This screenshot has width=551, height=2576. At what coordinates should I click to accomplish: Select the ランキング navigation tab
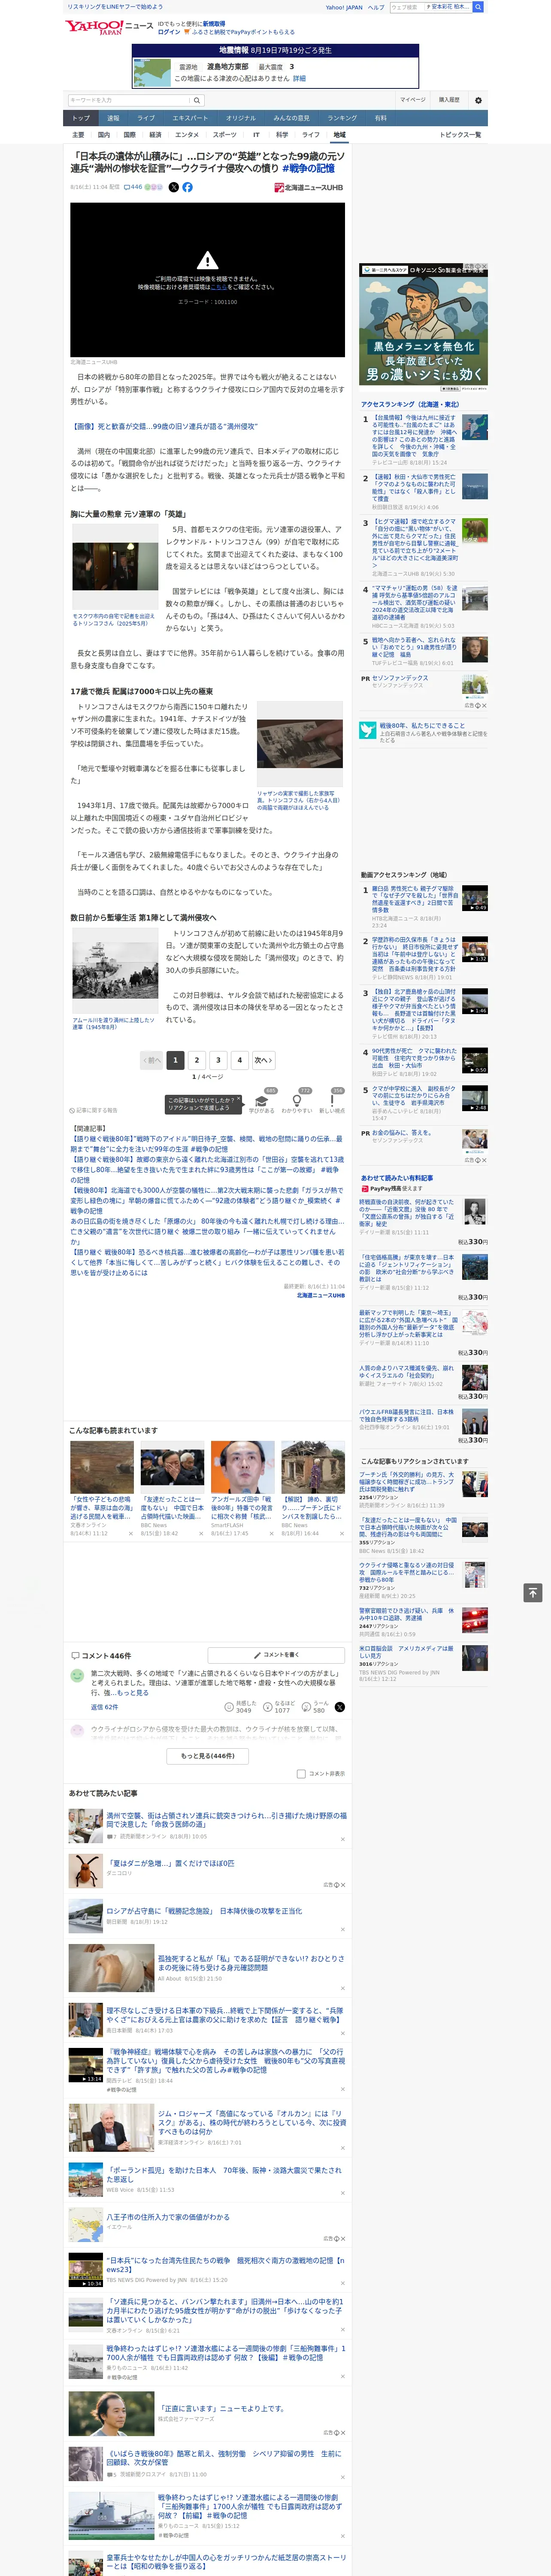342,118
